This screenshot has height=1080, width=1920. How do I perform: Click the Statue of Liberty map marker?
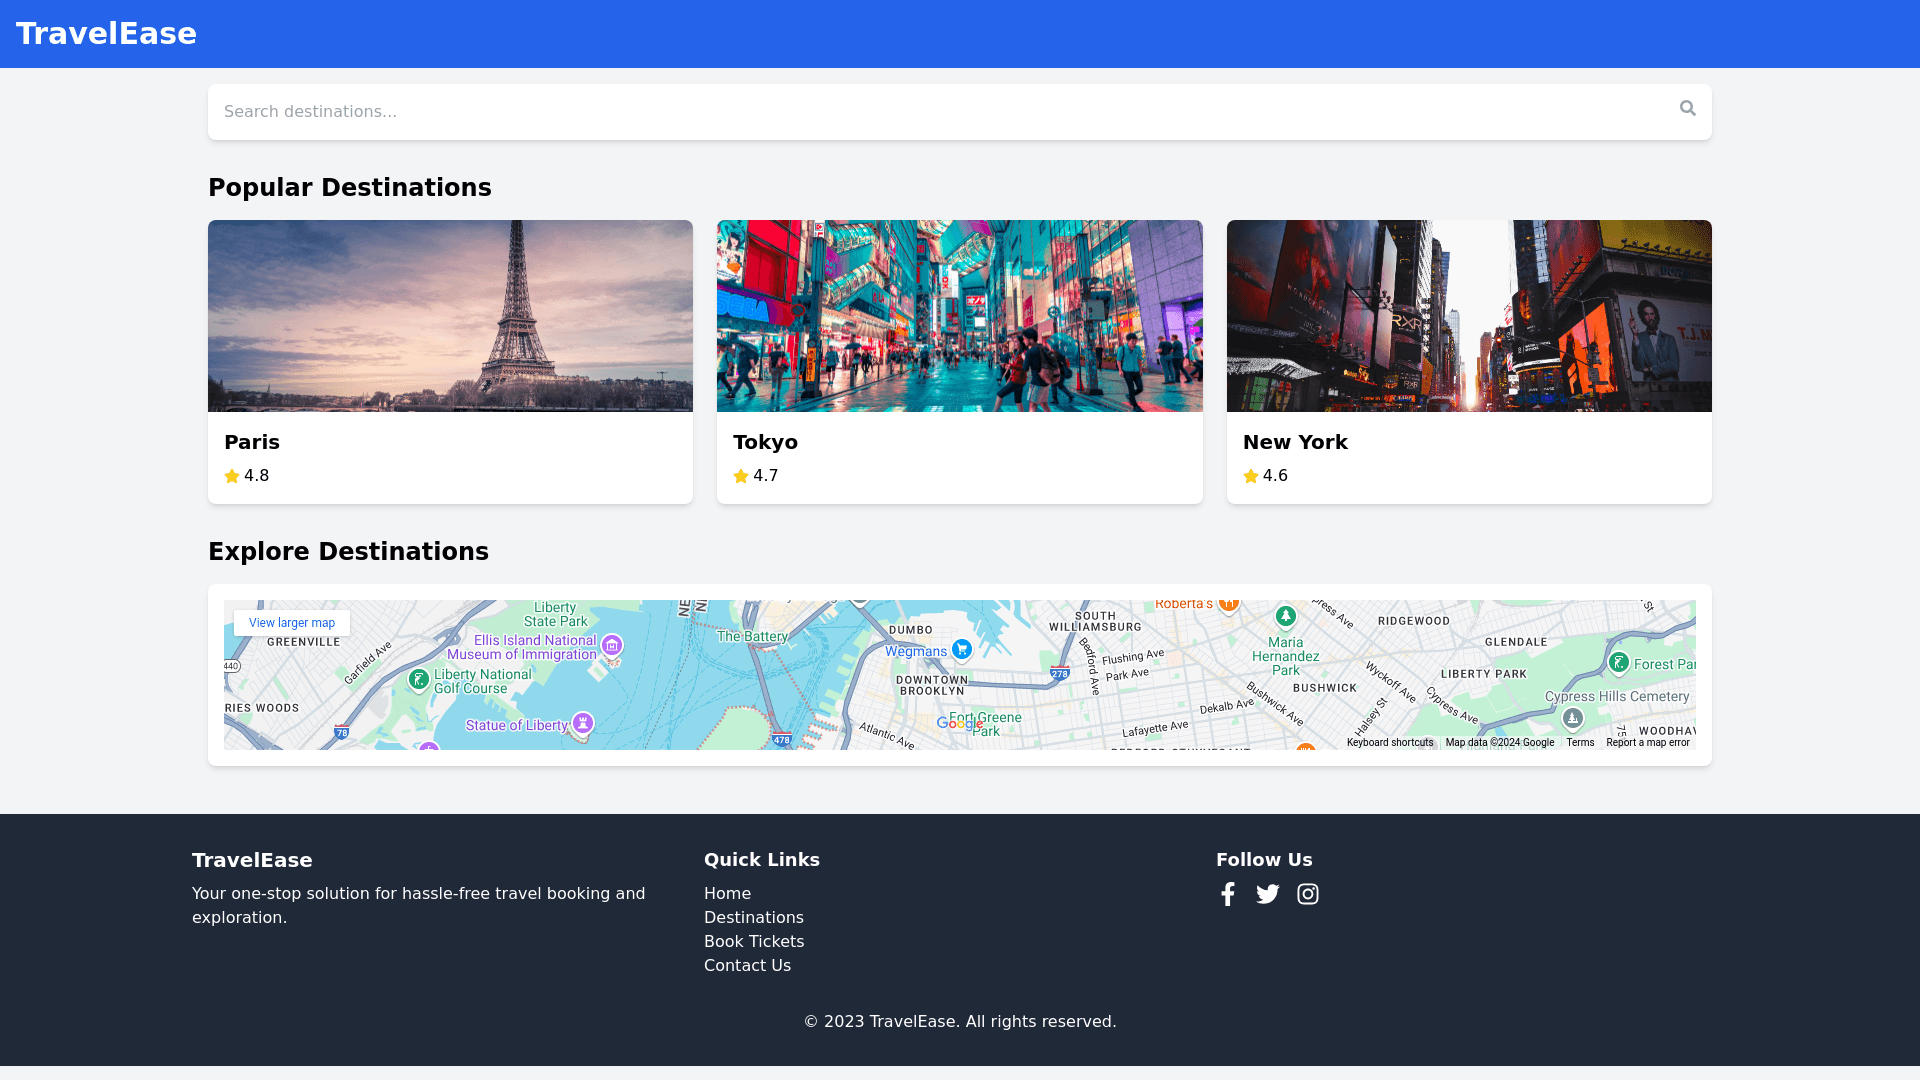click(x=583, y=722)
